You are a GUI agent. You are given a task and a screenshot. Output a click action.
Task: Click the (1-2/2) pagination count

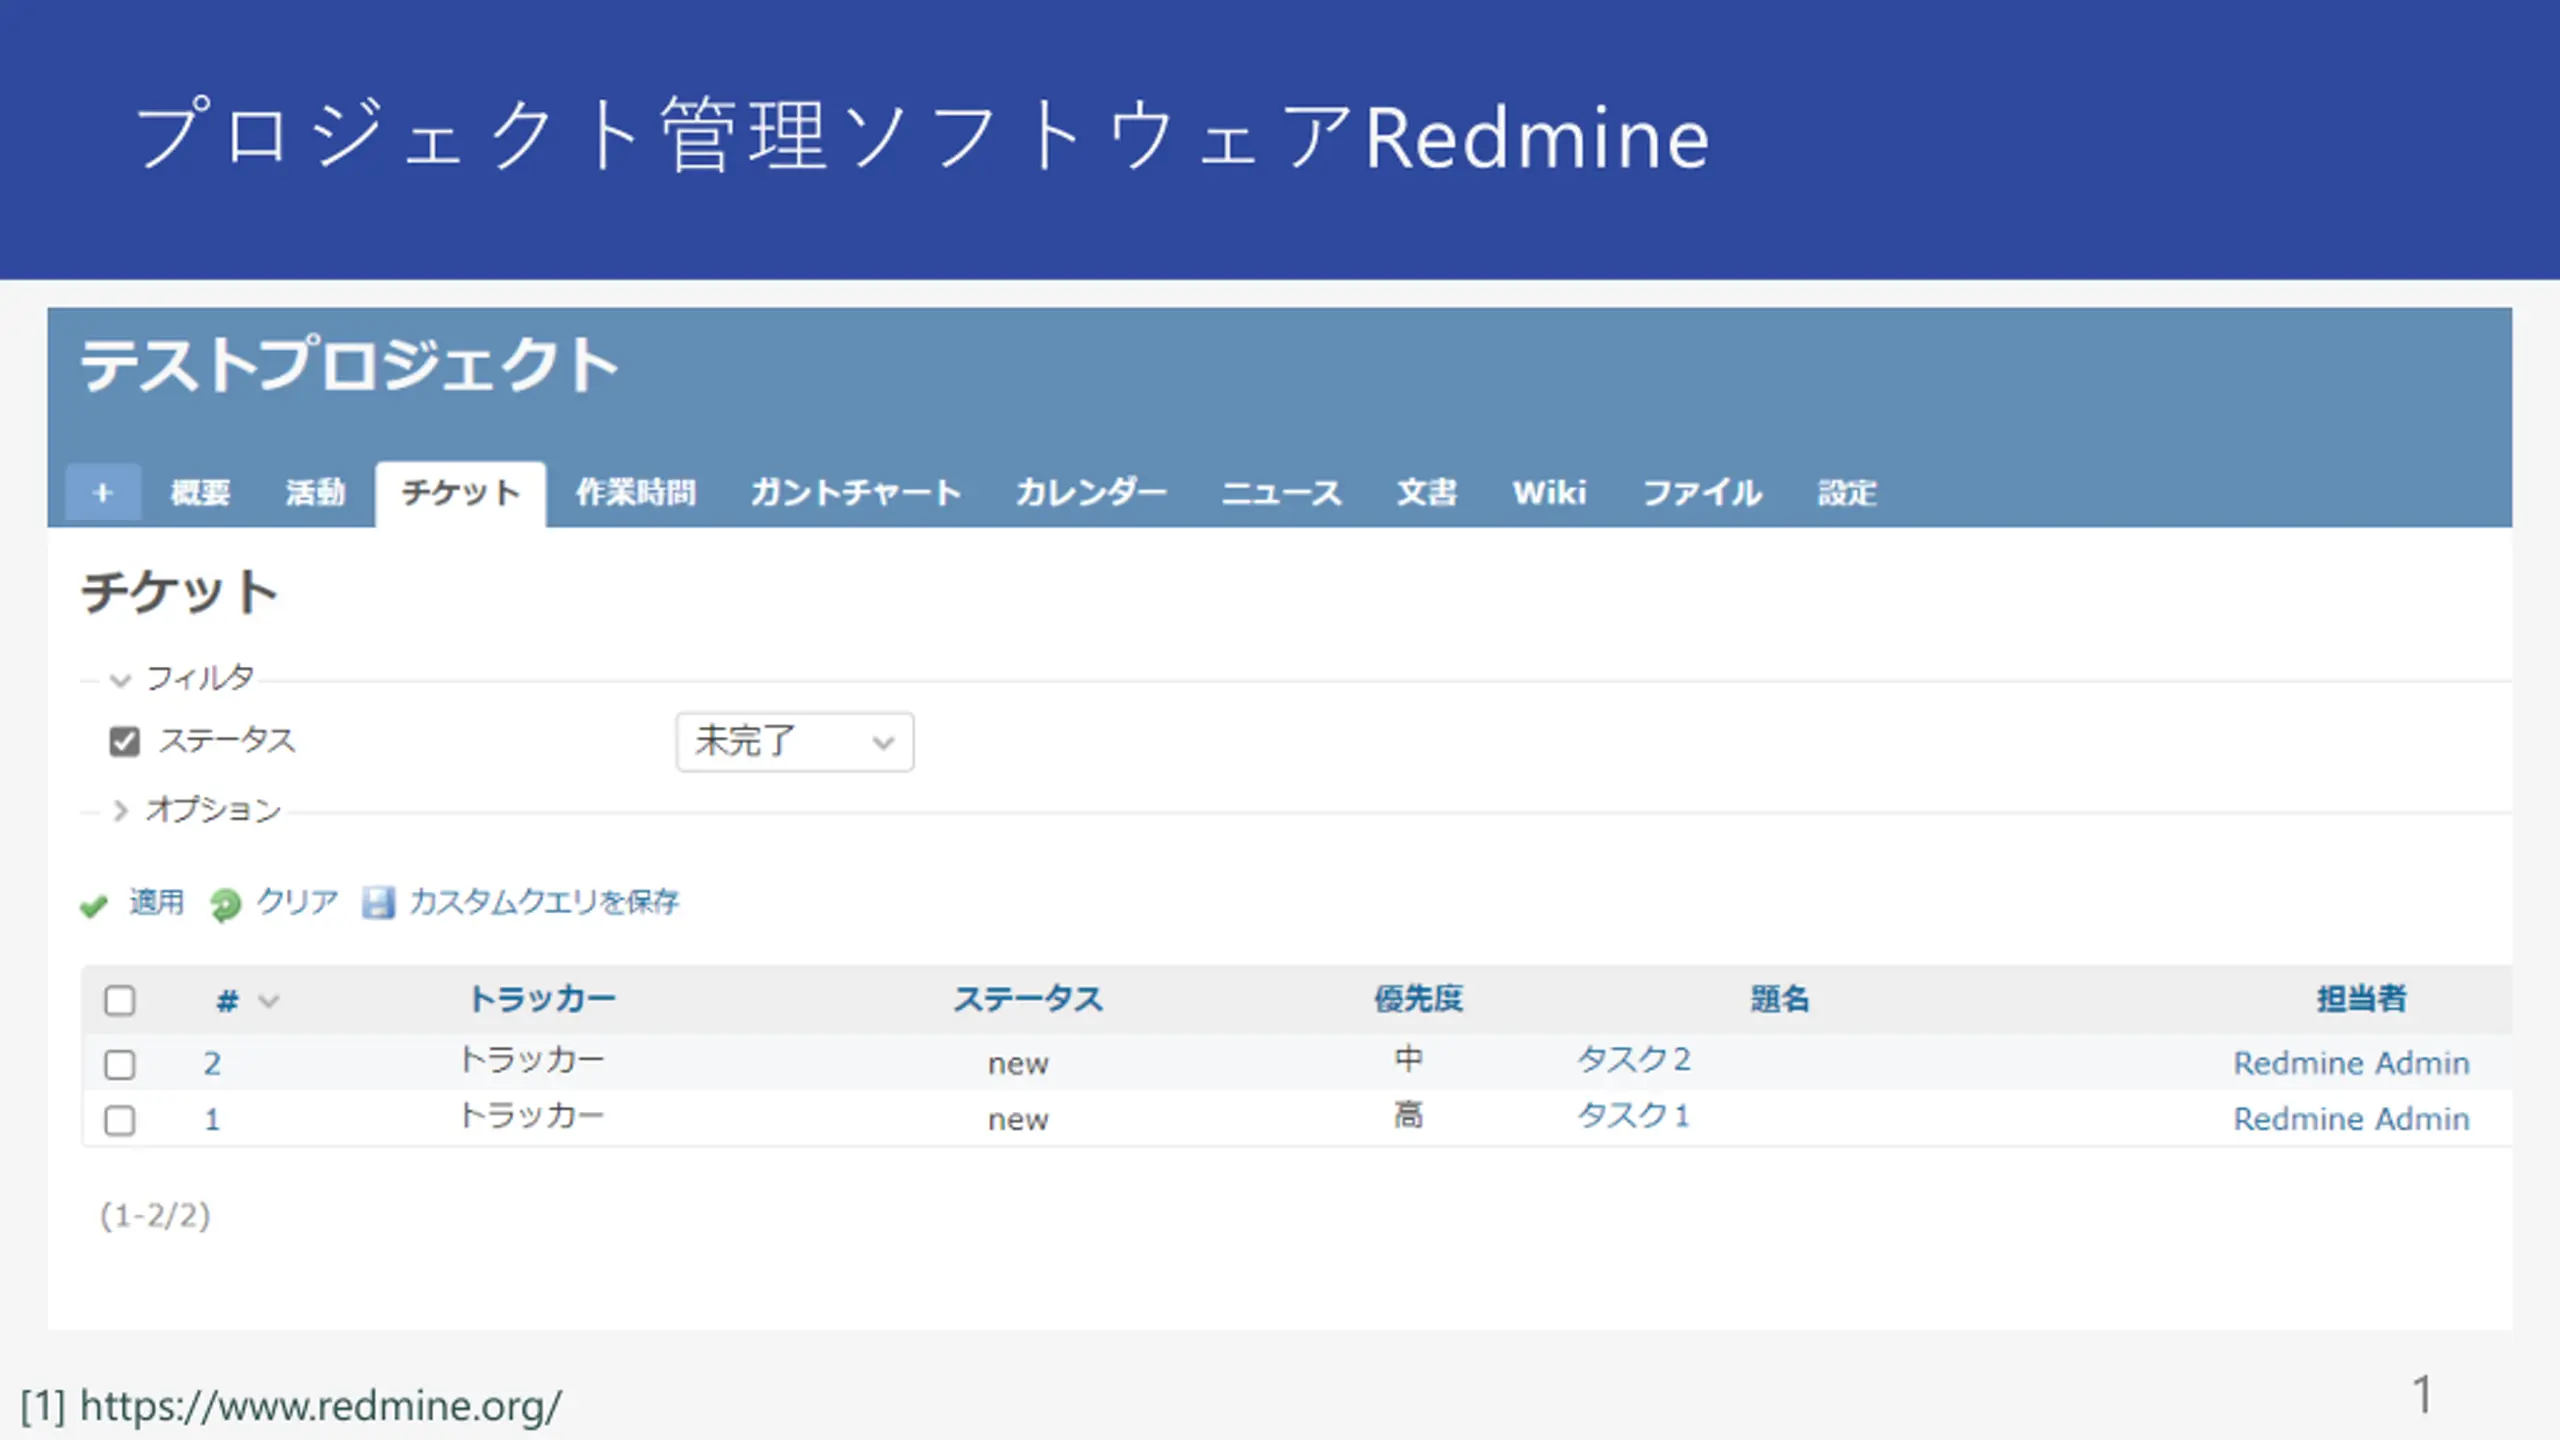(x=156, y=1216)
